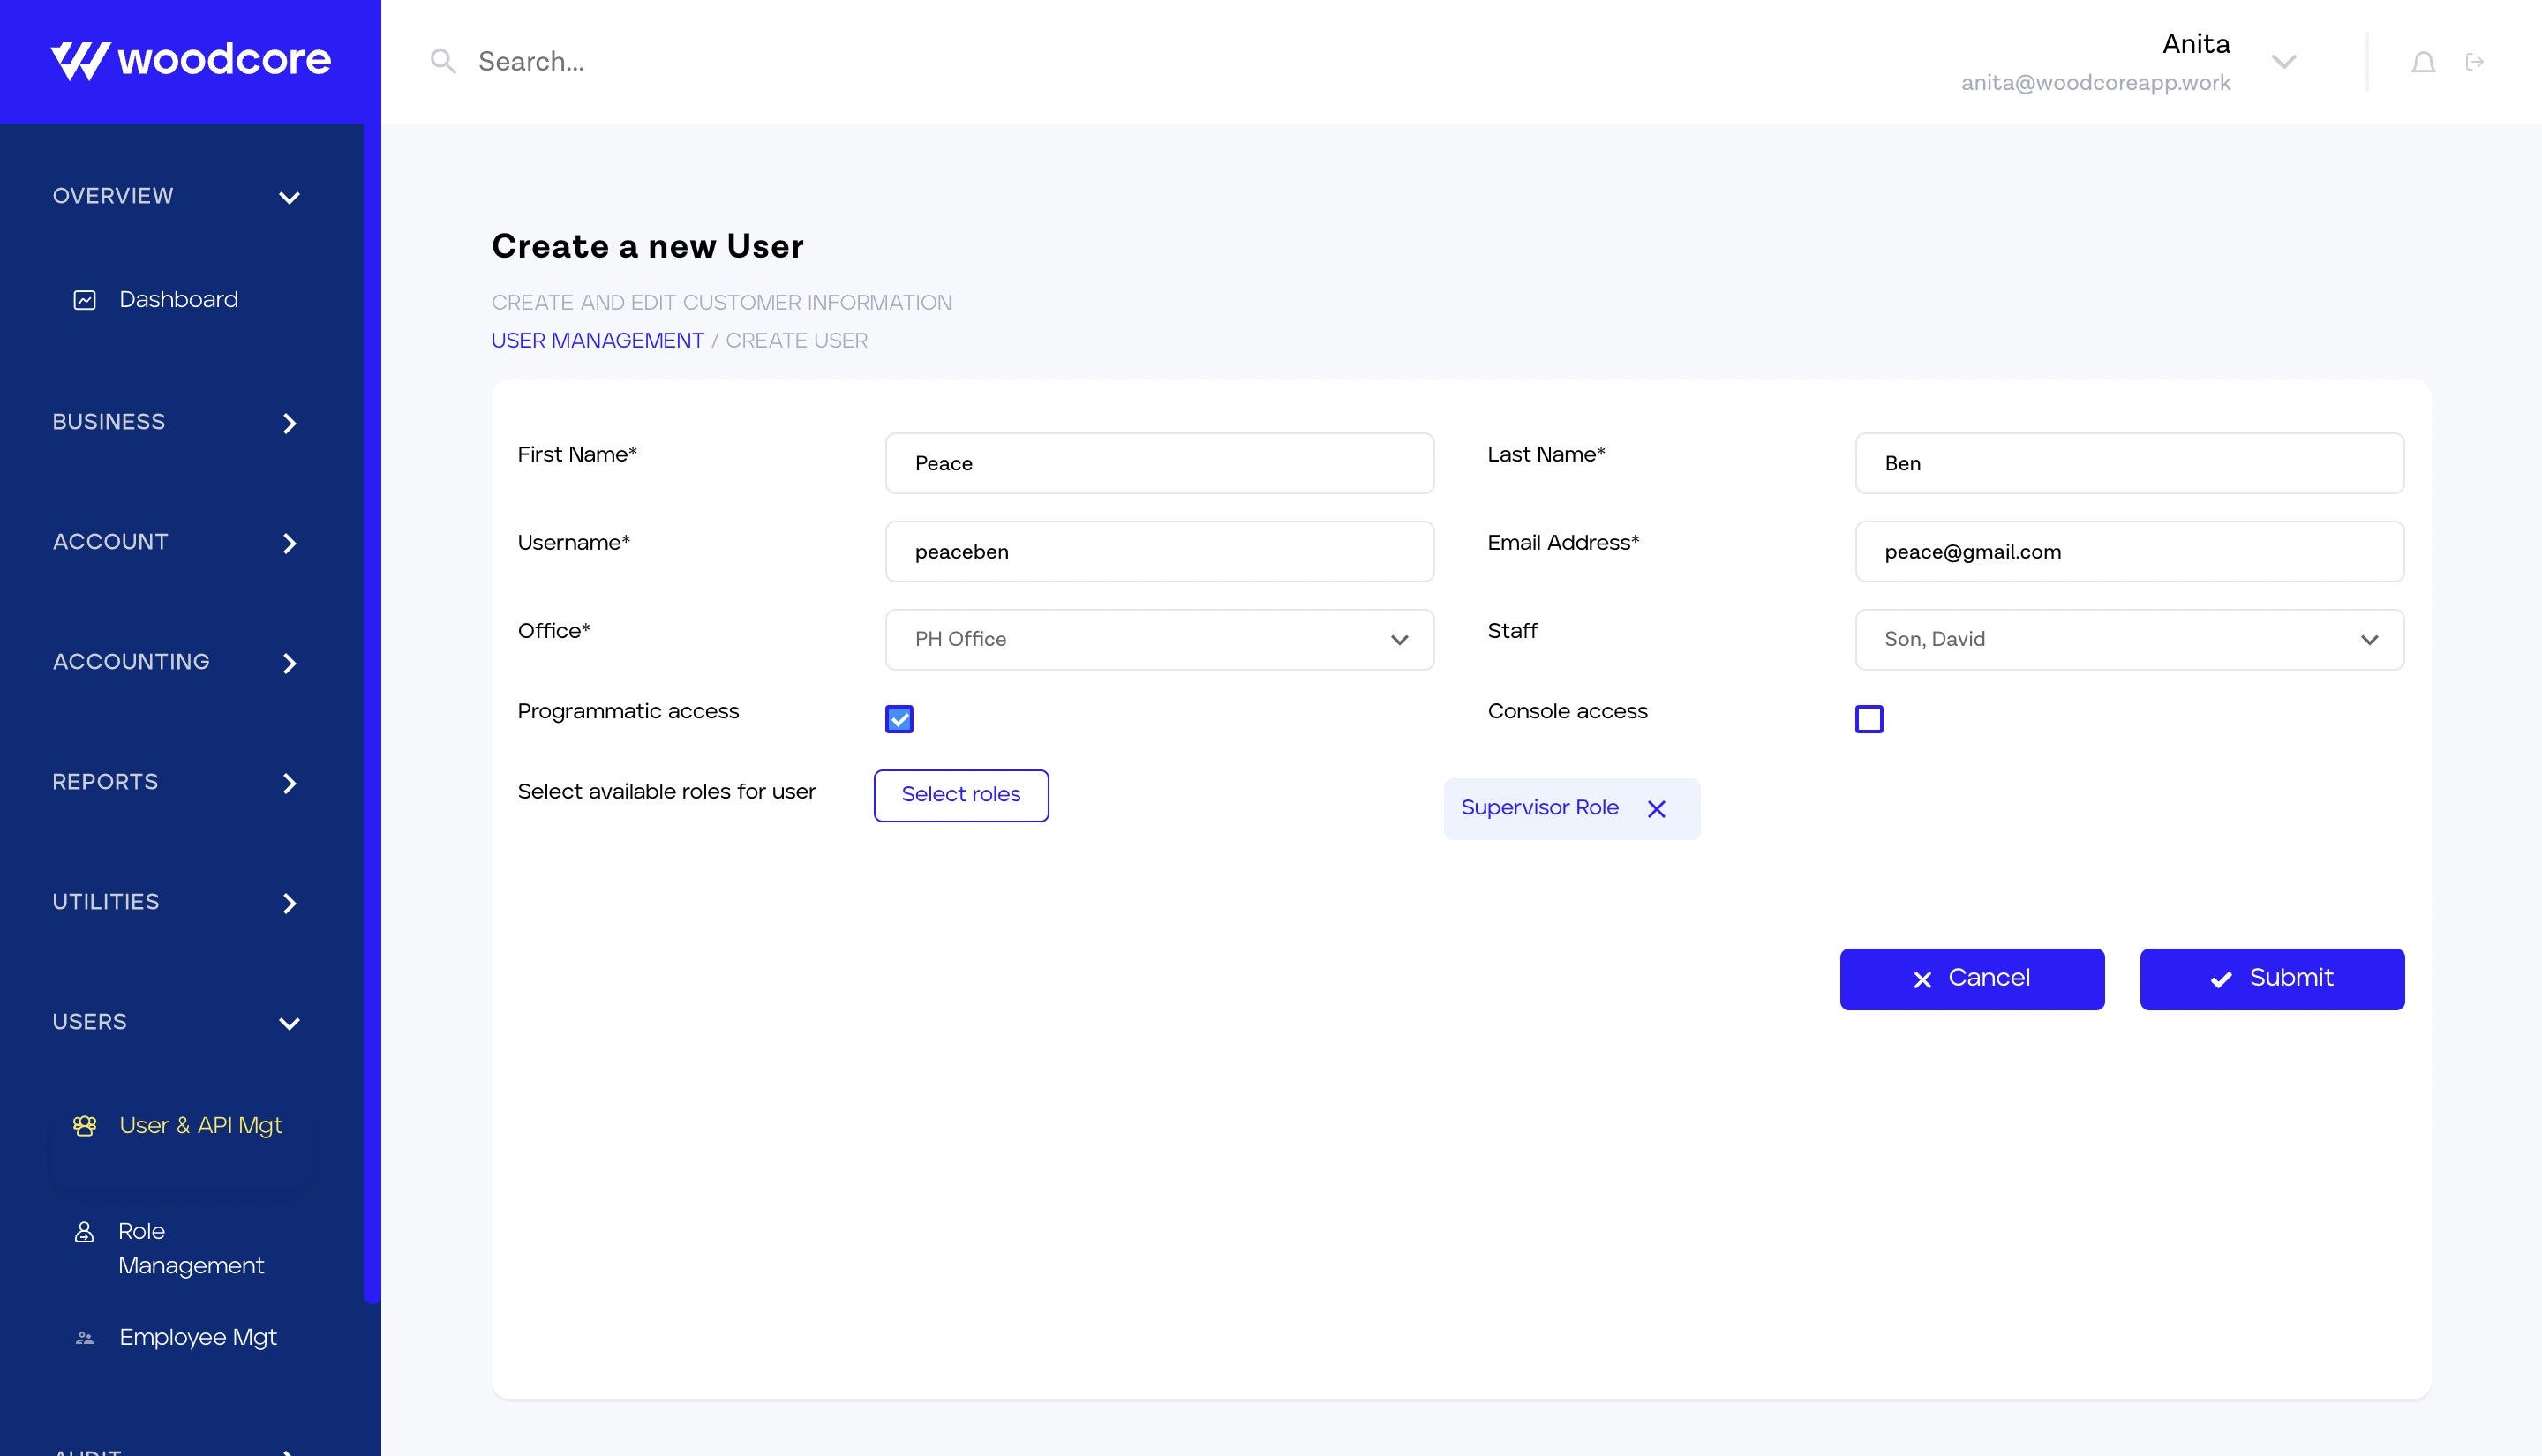Open the Office dropdown

click(x=1159, y=639)
